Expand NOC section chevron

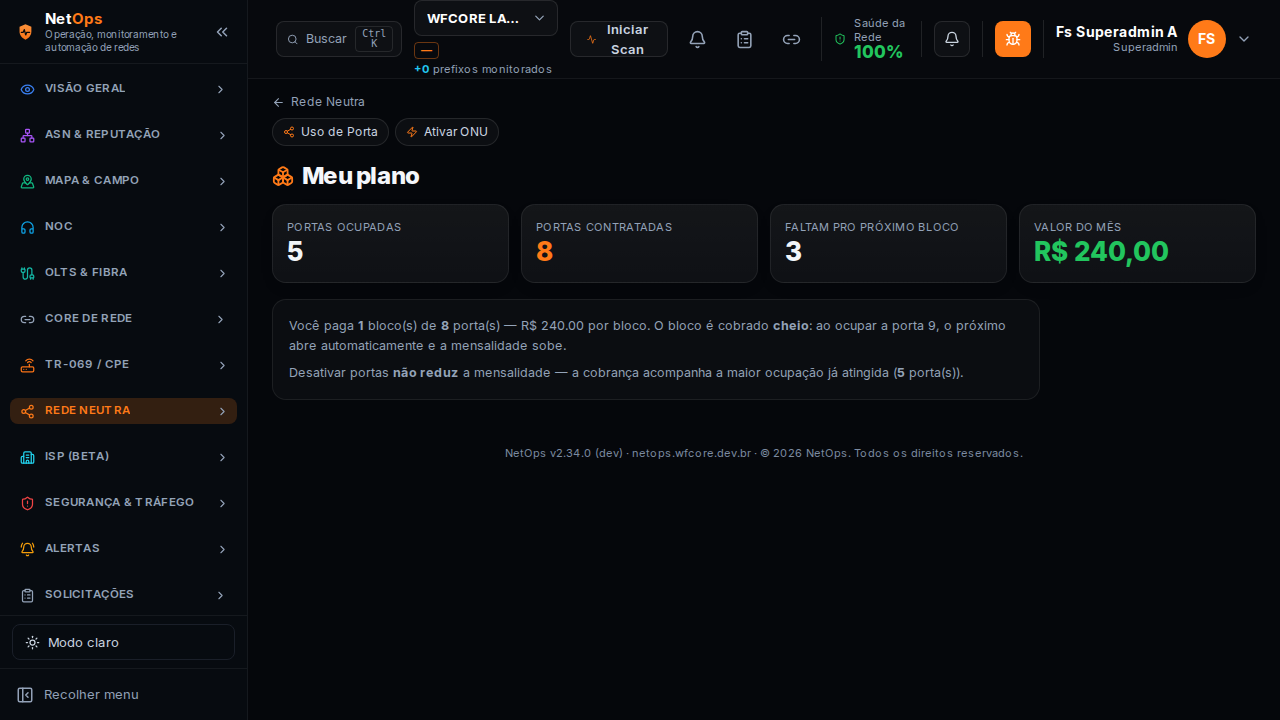coord(221,227)
